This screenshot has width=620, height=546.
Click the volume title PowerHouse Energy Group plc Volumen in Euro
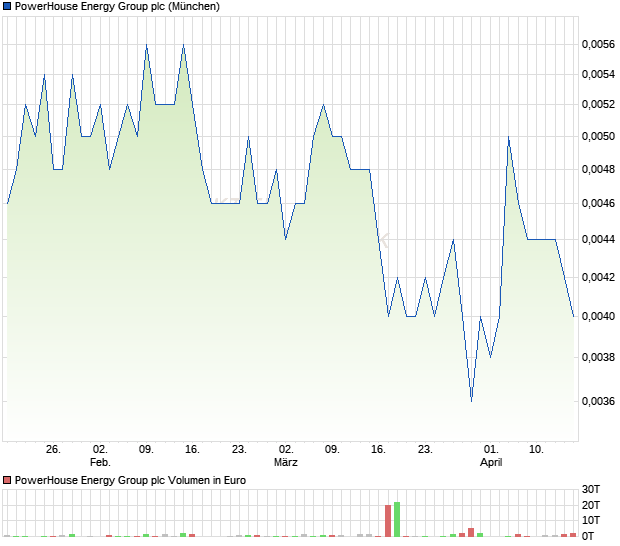[x=130, y=480]
